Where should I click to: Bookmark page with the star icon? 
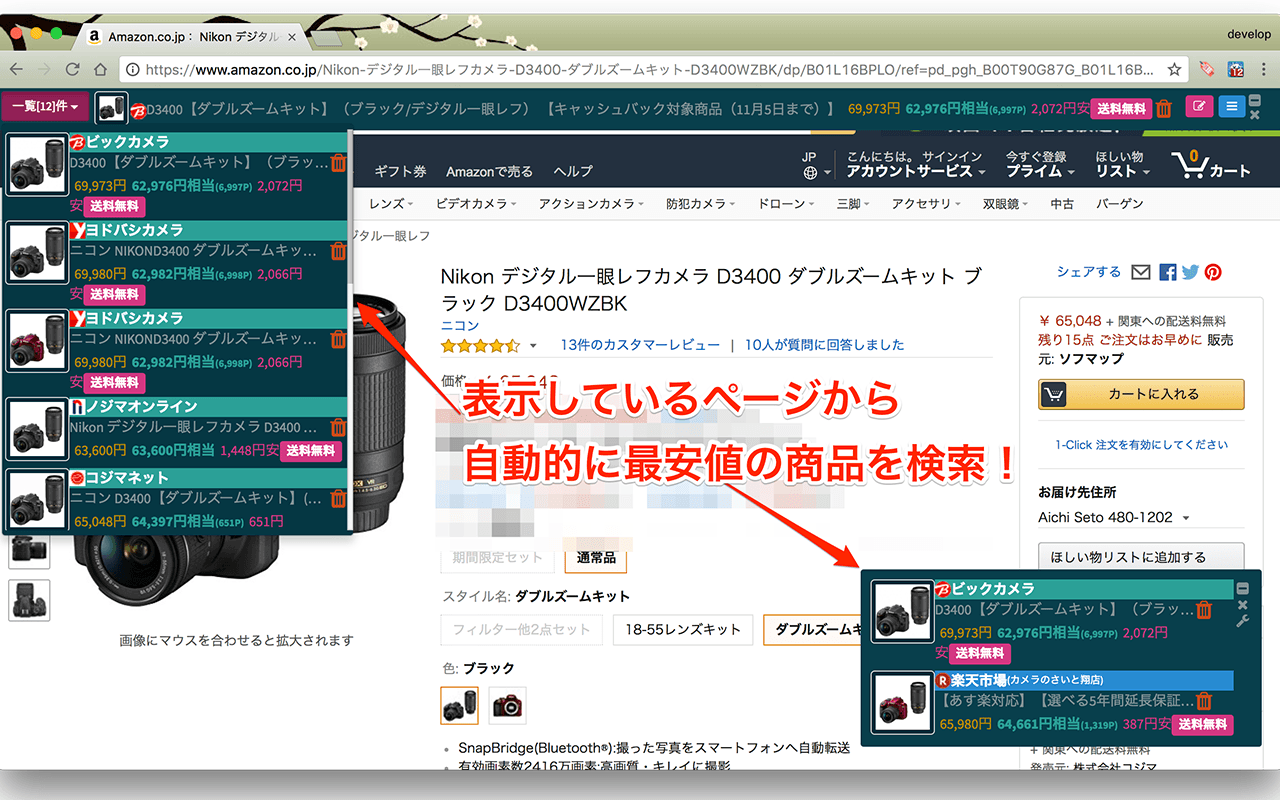tap(1175, 69)
